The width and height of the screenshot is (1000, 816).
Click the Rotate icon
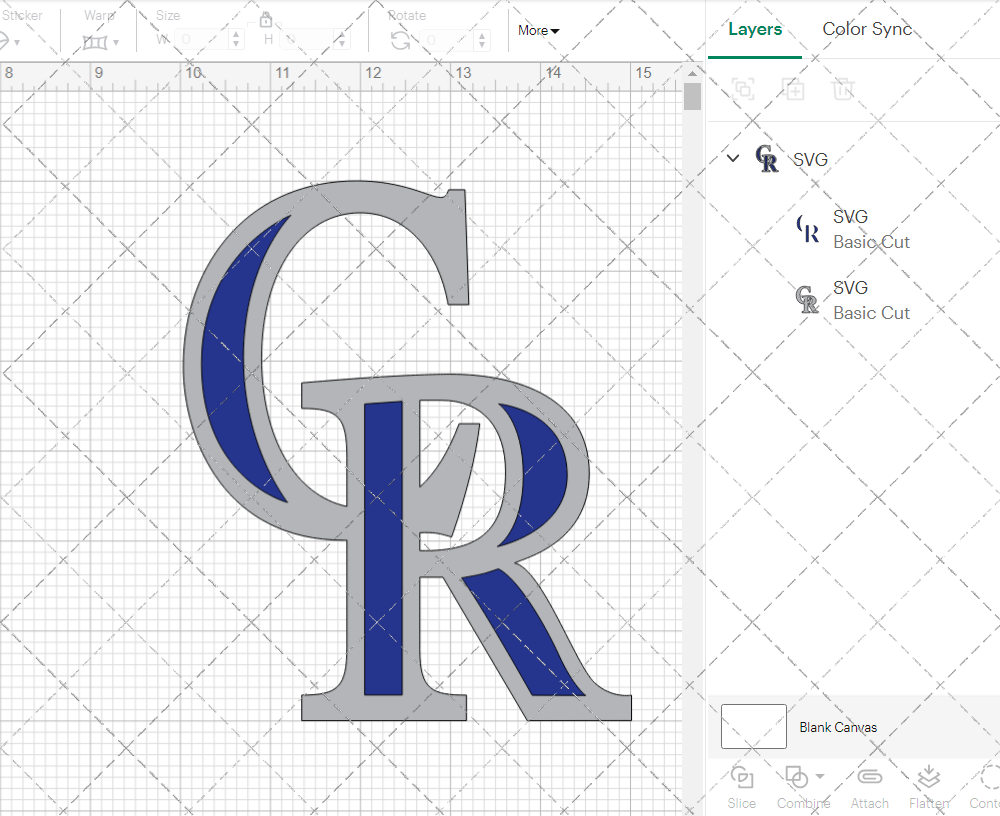click(x=401, y=41)
